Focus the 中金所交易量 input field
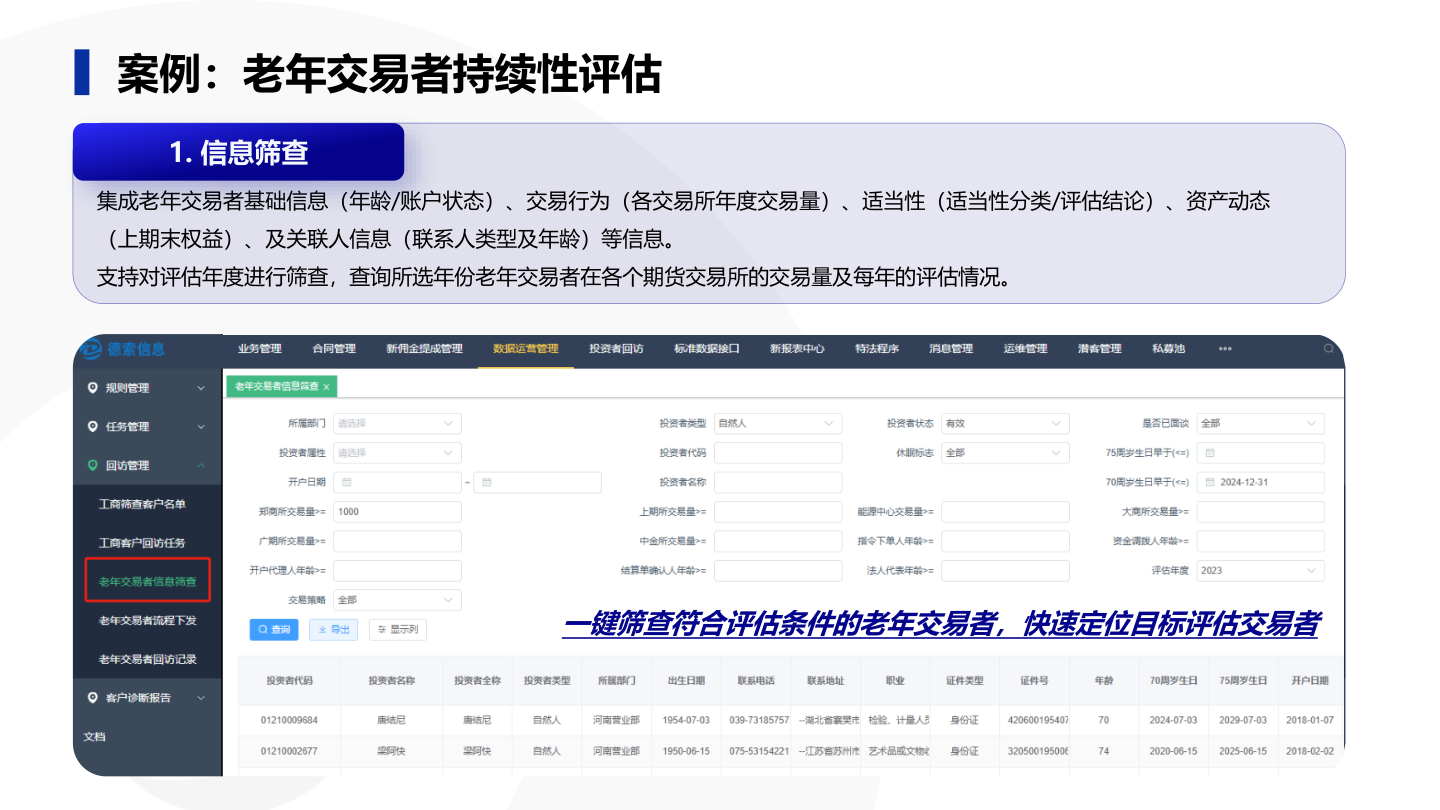This screenshot has width=1440, height=810. pos(778,541)
